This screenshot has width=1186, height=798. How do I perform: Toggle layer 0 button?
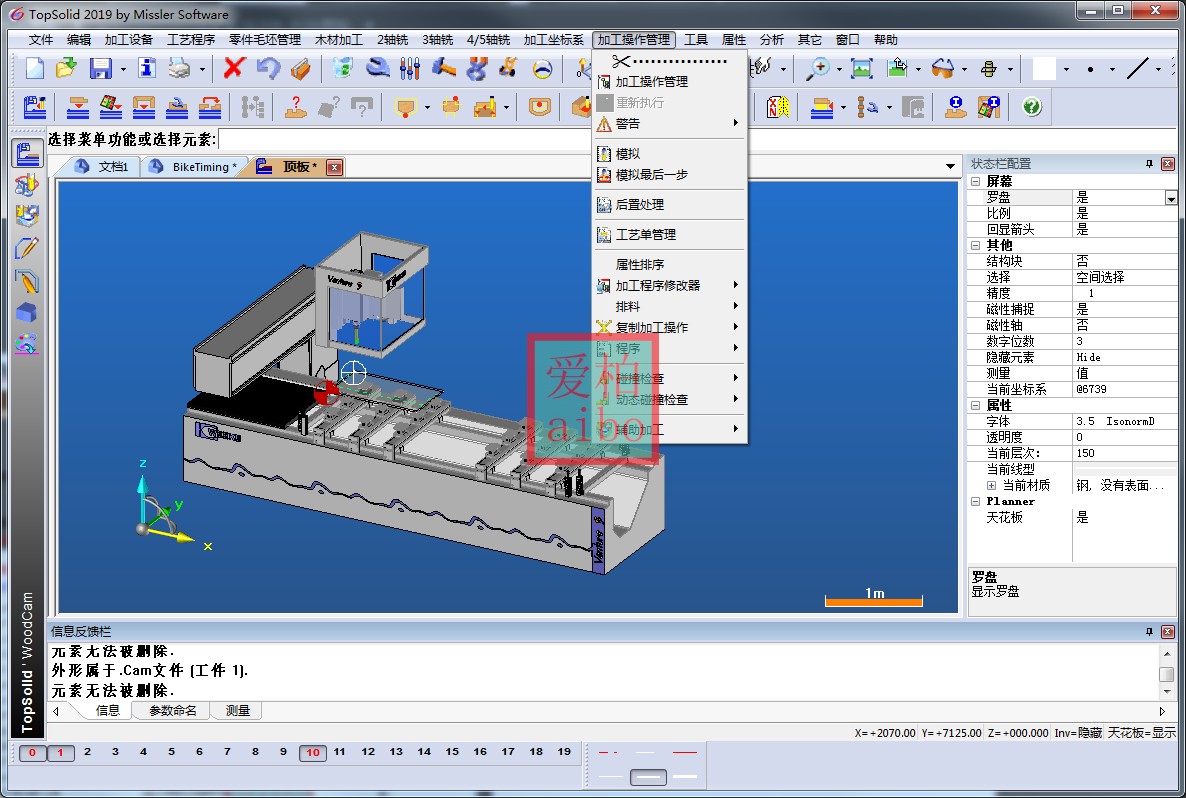32,753
